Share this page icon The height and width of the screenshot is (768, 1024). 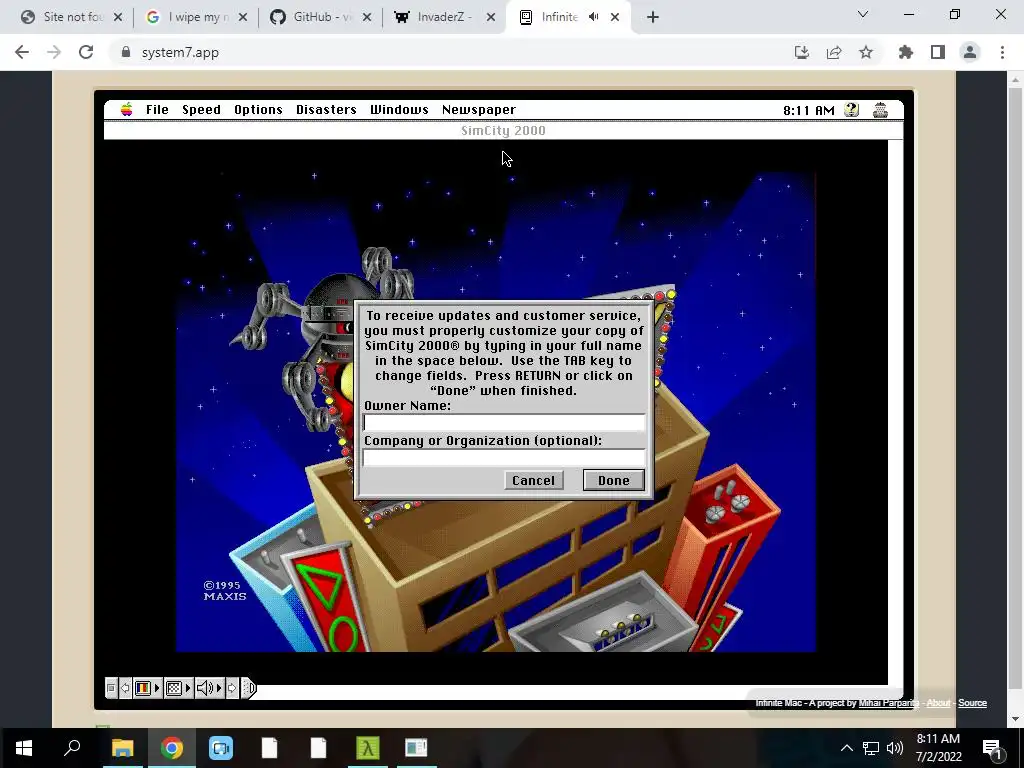834,52
